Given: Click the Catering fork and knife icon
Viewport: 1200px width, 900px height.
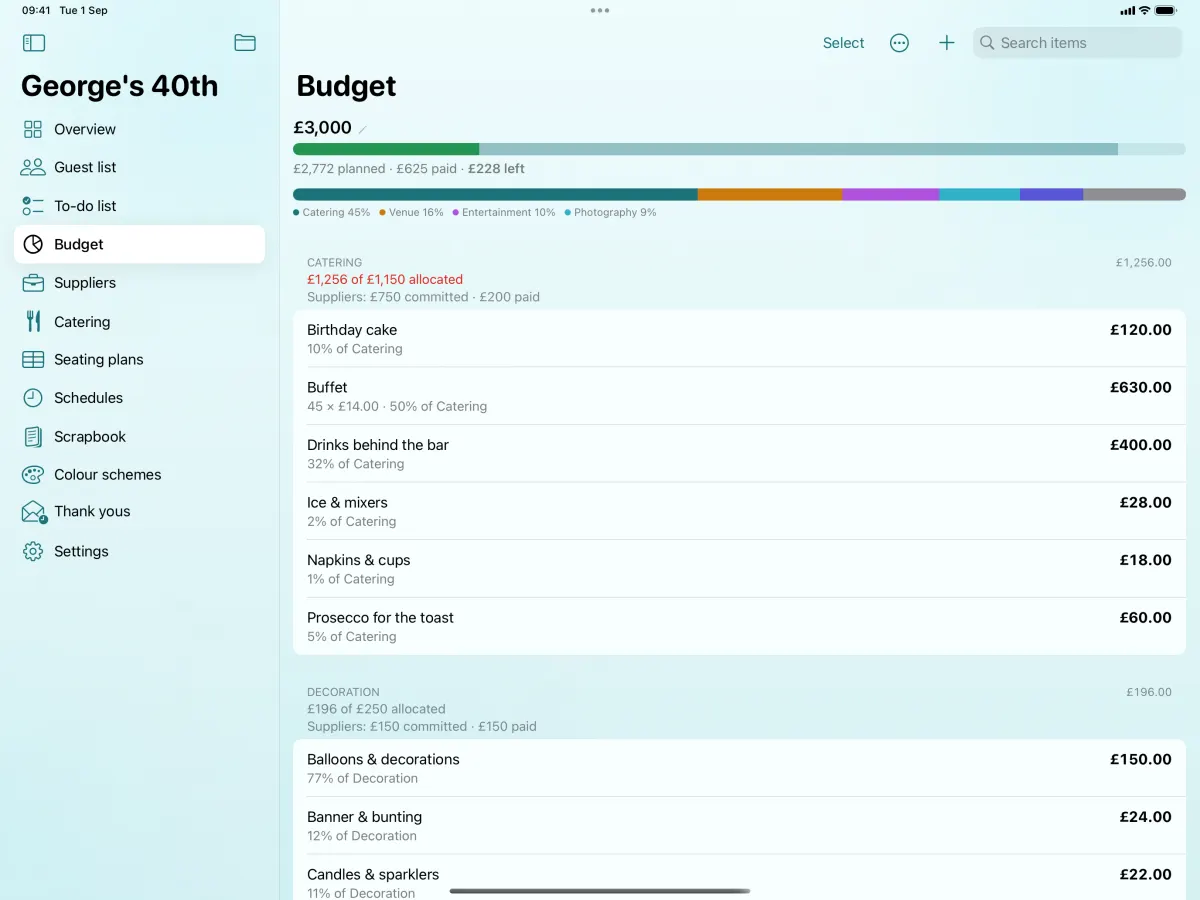Looking at the screenshot, I should 33,321.
